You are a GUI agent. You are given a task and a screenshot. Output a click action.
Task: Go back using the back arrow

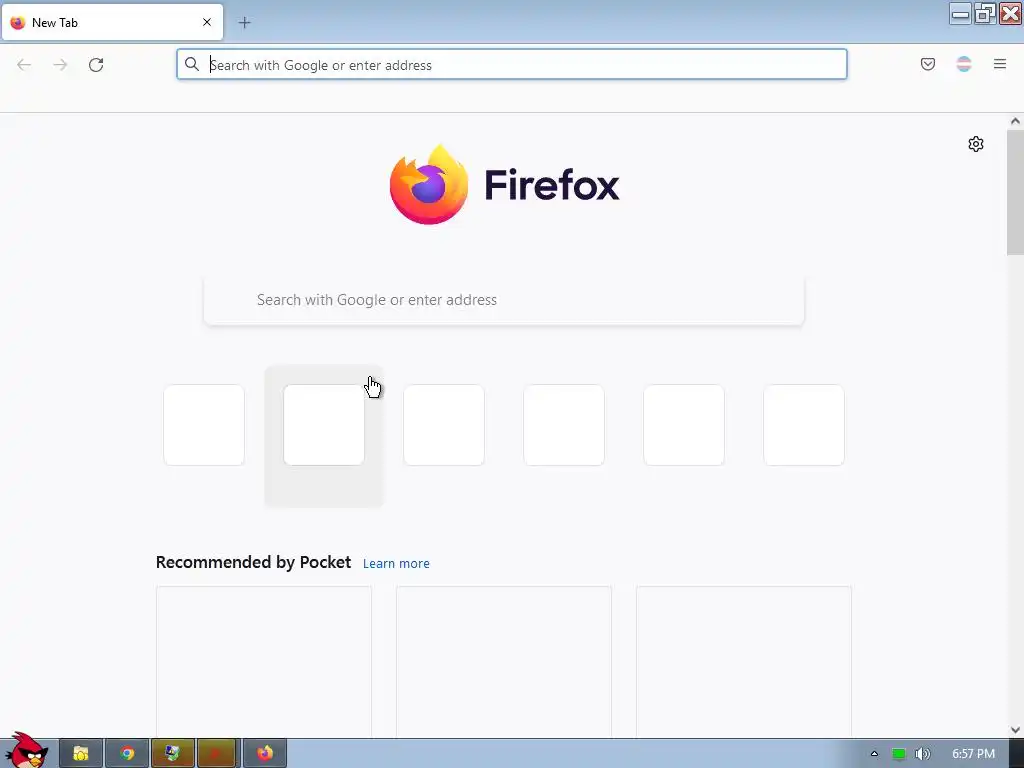point(24,65)
